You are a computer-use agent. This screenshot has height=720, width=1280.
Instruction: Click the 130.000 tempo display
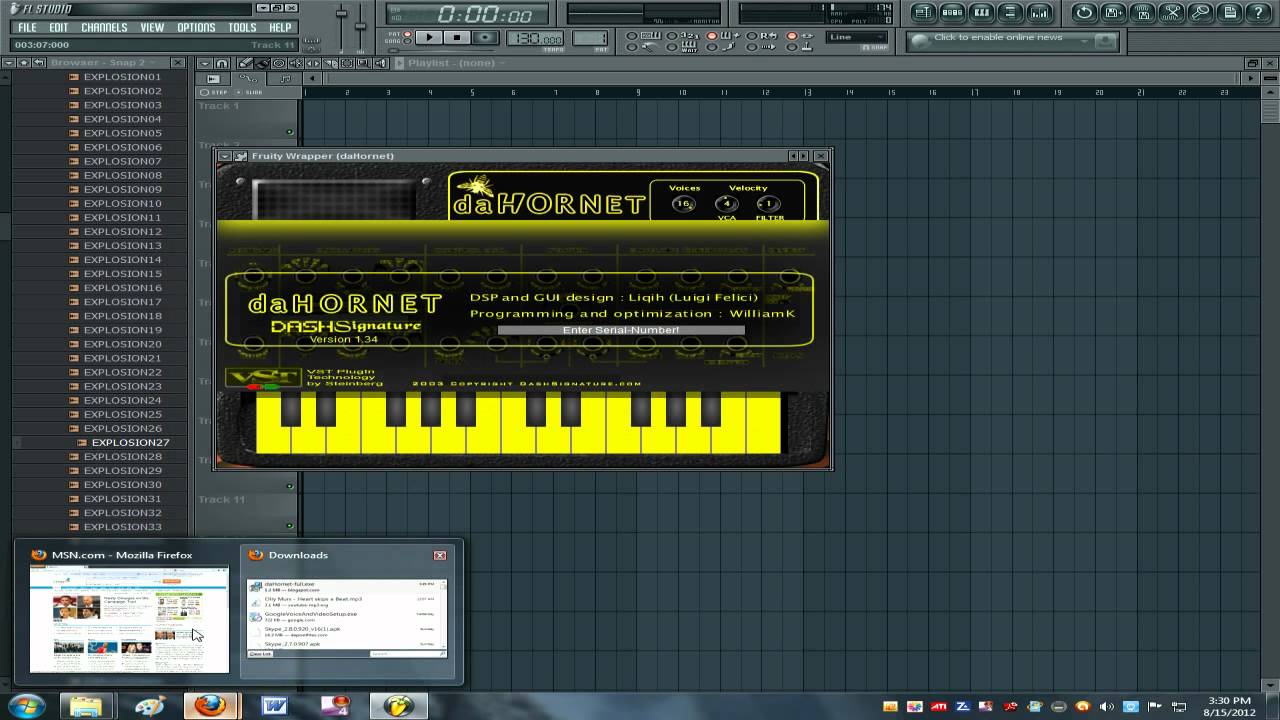535,38
